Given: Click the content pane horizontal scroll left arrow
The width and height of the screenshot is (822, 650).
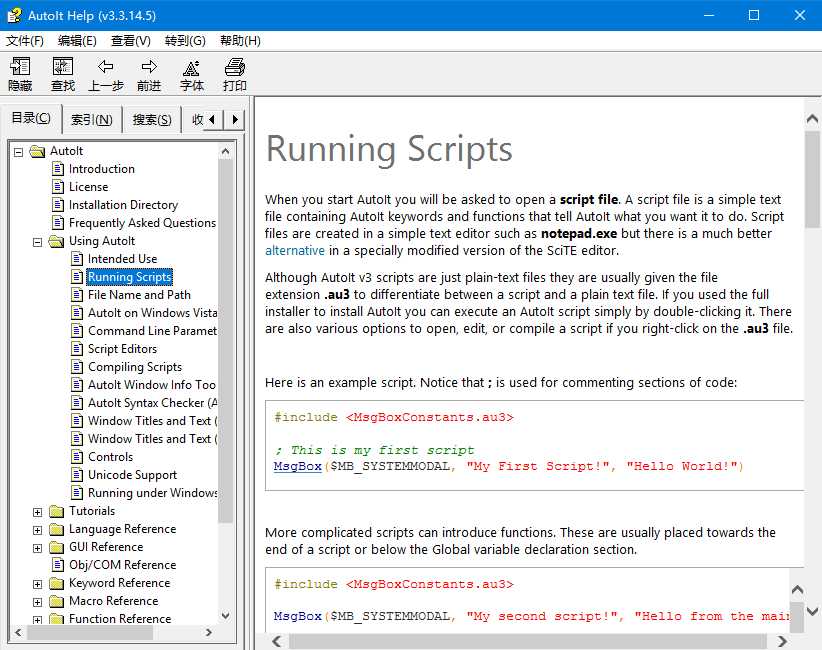Looking at the screenshot, I should pos(277,641).
